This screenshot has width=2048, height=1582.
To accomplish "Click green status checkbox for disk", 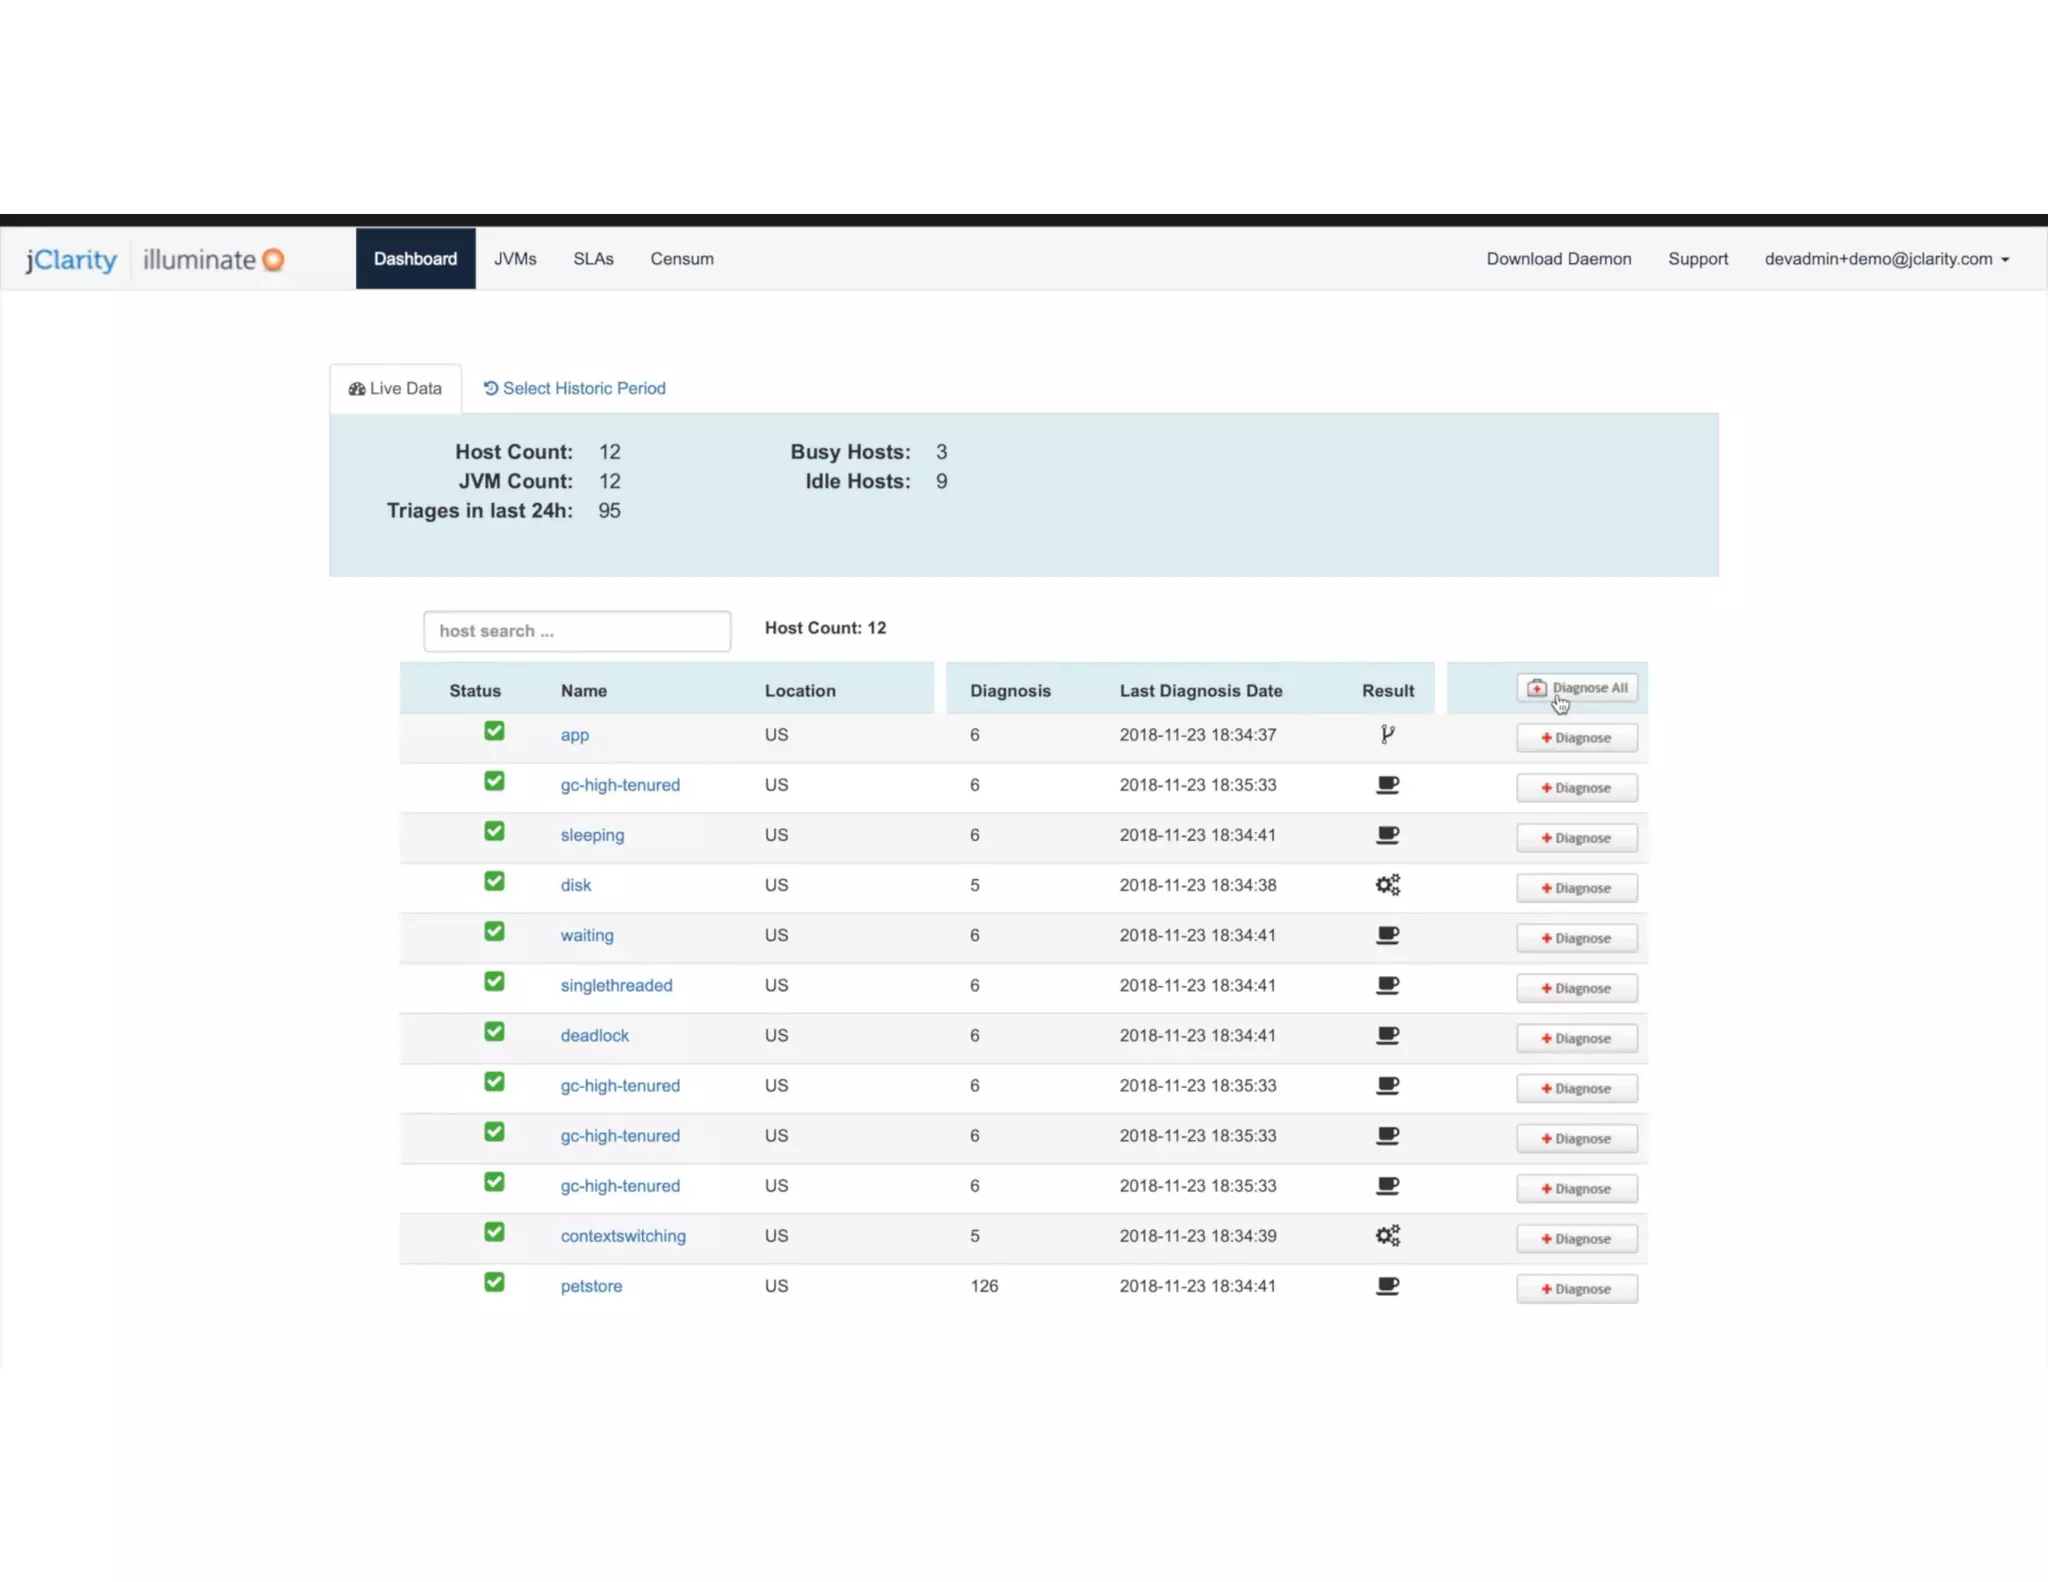I will (x=494, y=881).
